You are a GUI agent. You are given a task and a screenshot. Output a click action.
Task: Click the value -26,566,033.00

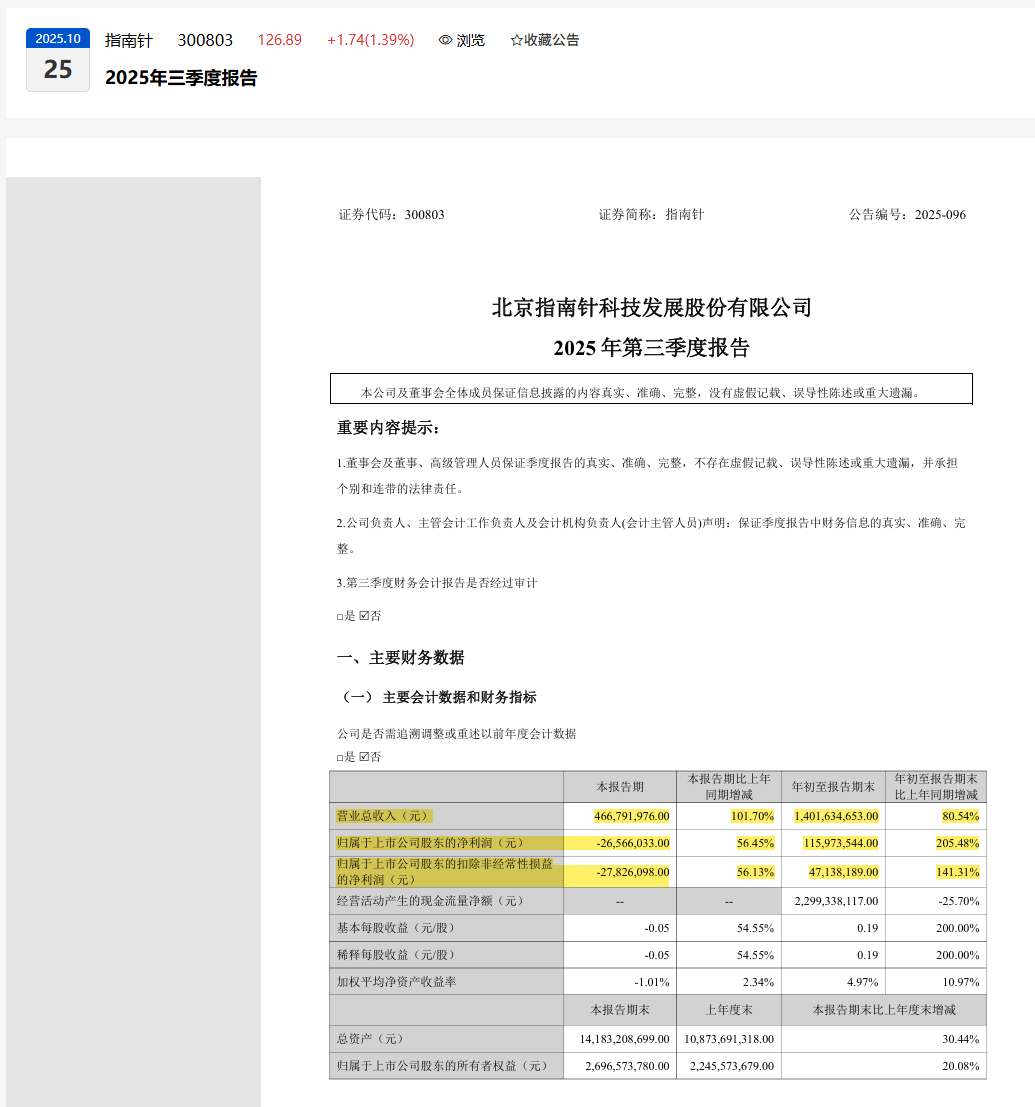click(633, 843)
